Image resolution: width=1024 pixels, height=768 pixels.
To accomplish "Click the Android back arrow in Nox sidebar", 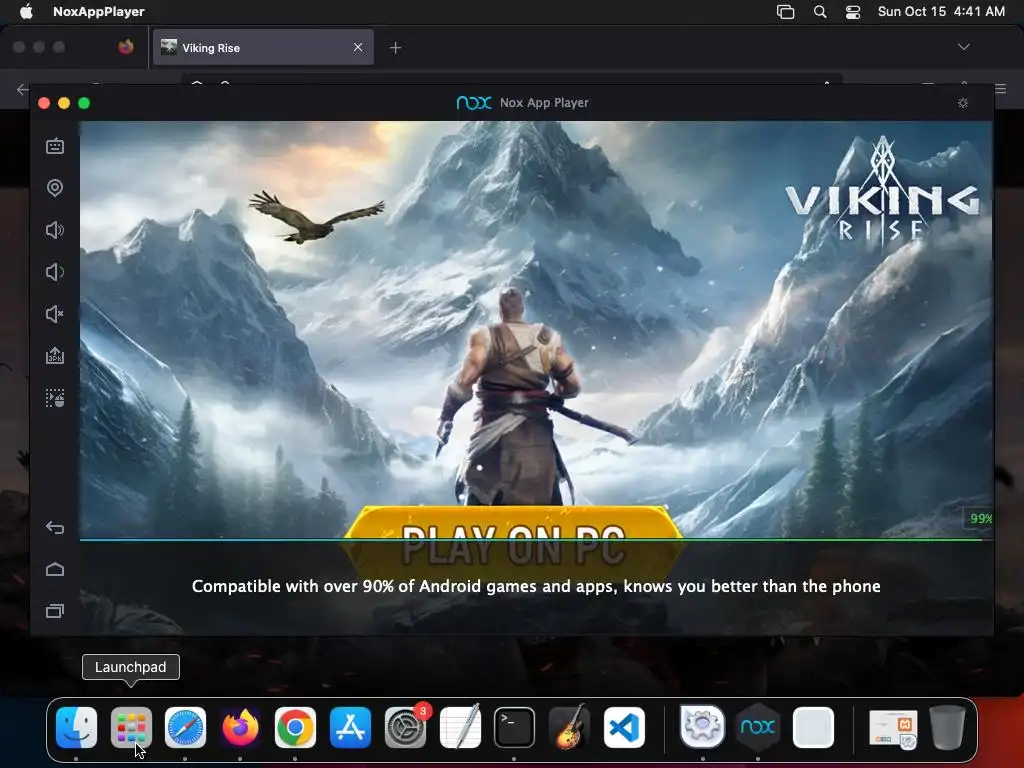I will 55,528.
